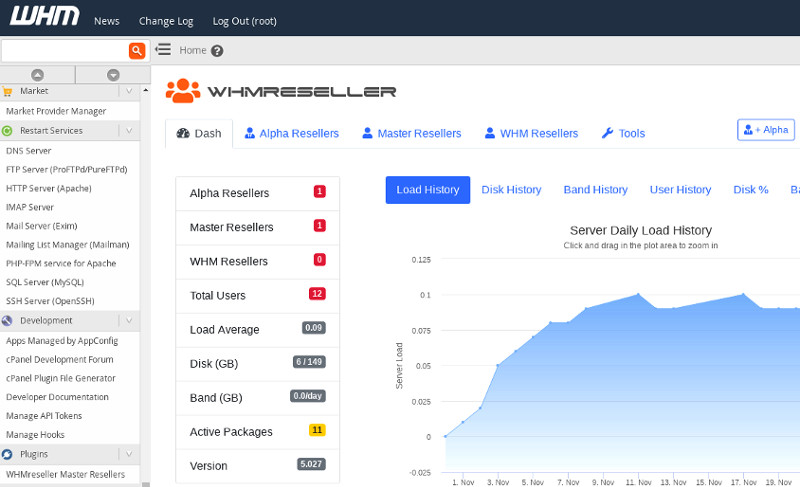
Task: Click the WHM logo
Action: pos(38,19)
